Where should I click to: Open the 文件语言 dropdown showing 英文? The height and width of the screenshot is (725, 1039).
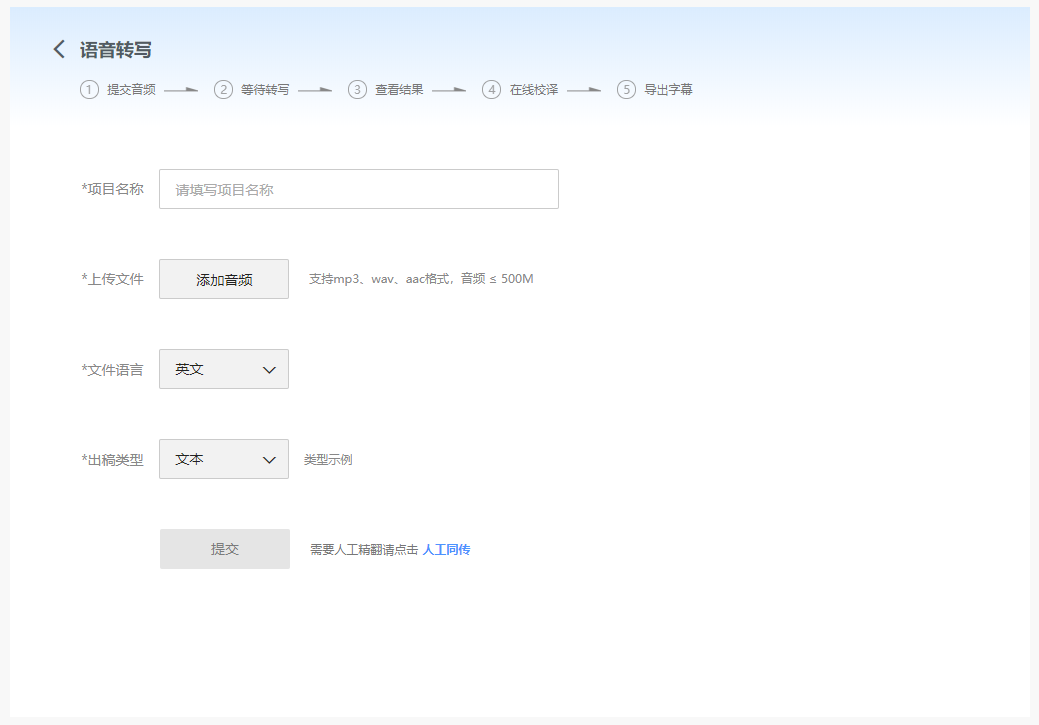(x=212, y=369)
